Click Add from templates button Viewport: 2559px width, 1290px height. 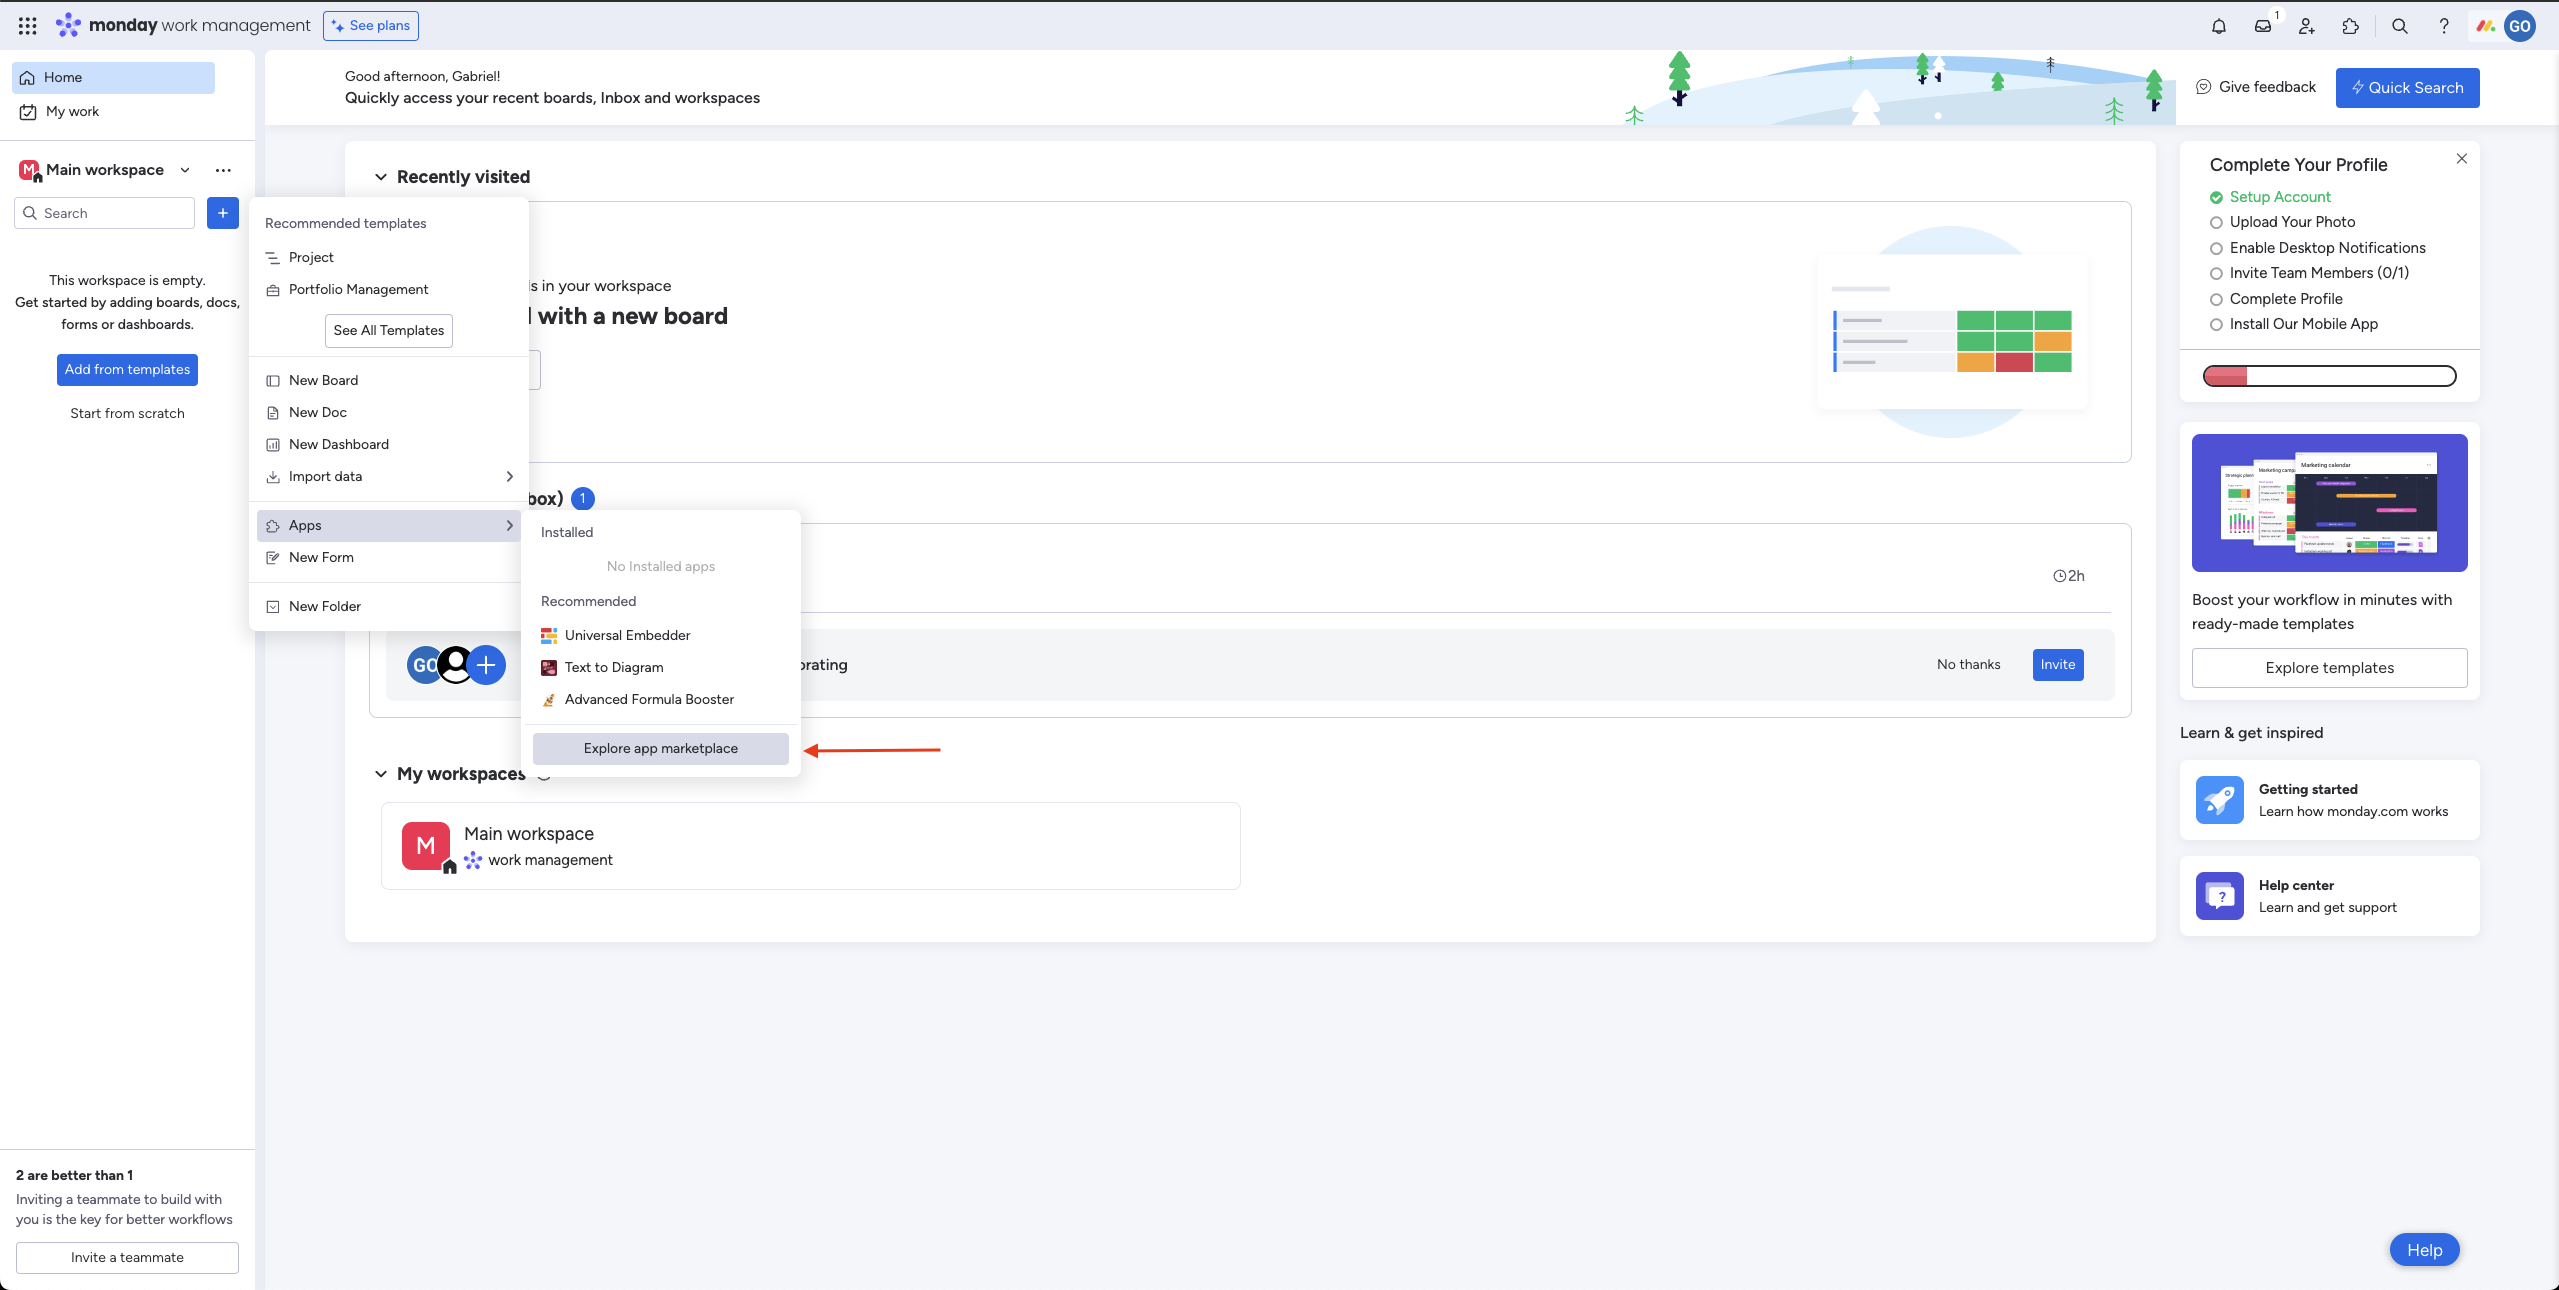coord(127,370)
